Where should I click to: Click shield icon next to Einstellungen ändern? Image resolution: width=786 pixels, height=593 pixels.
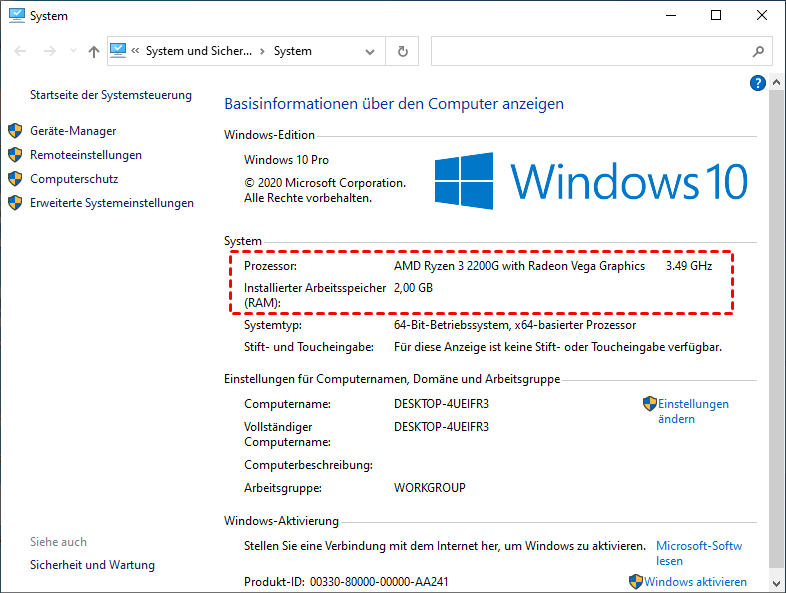point(650,404)
